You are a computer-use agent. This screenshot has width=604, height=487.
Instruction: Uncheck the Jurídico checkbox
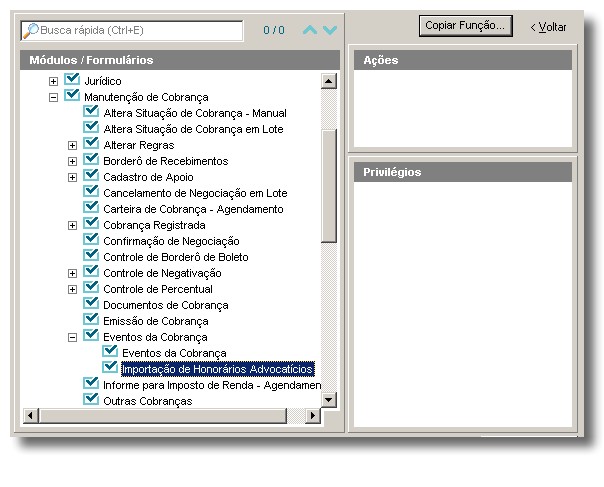coord(72,79)
